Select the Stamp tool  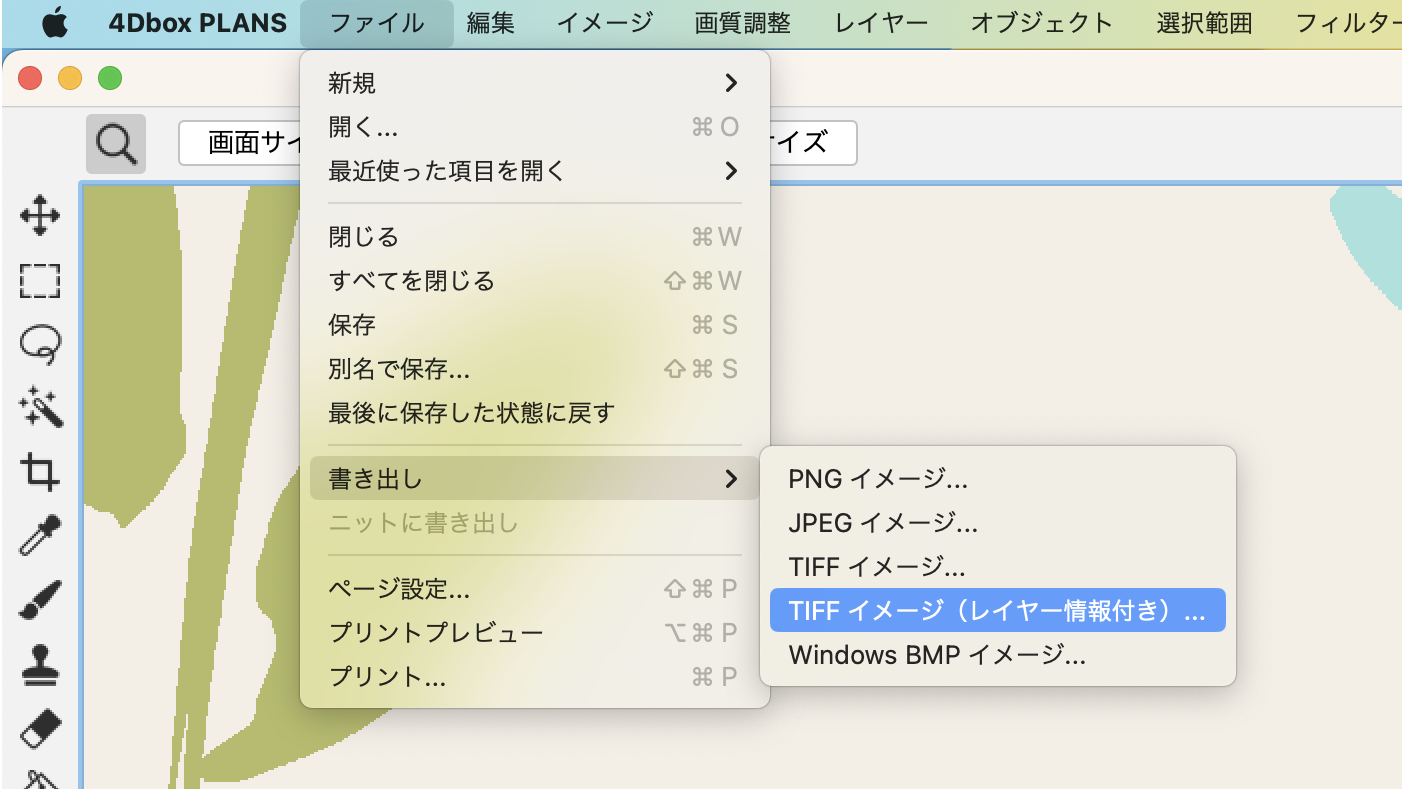40,664
